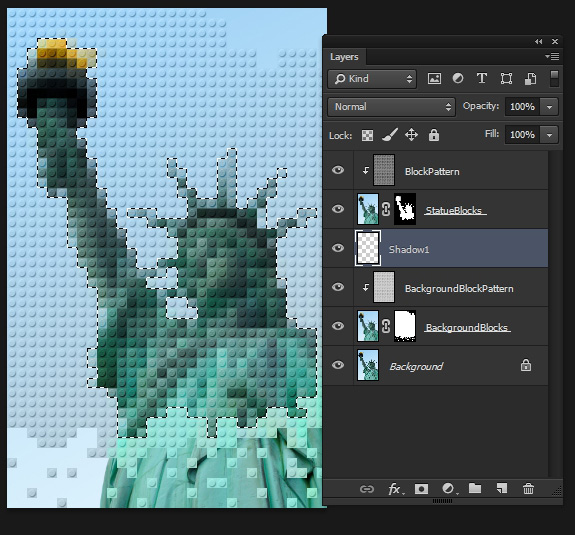Open the Normal blend mode dropdown
The width and height of the screenshot is (575, 535).
coord(391,107)
